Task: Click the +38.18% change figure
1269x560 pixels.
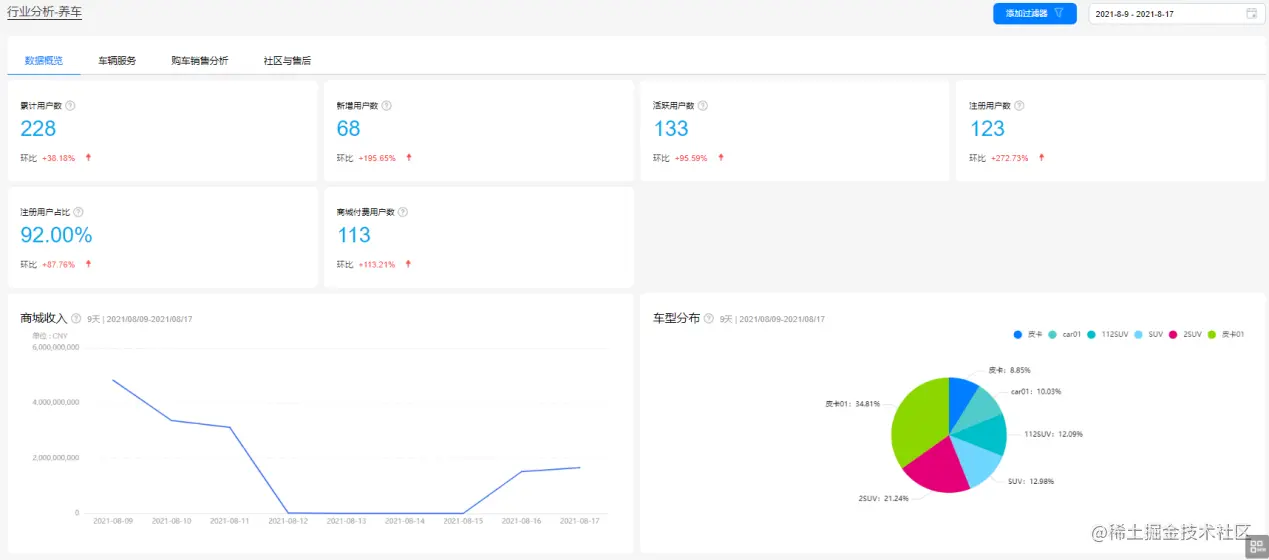Action: [x=58, y=158]
